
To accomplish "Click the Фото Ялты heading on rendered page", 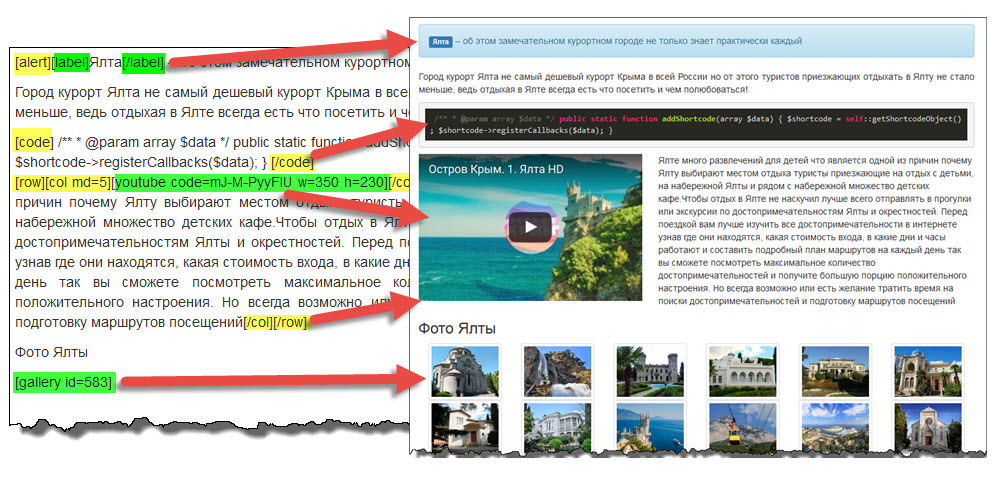I will (457, 329).
